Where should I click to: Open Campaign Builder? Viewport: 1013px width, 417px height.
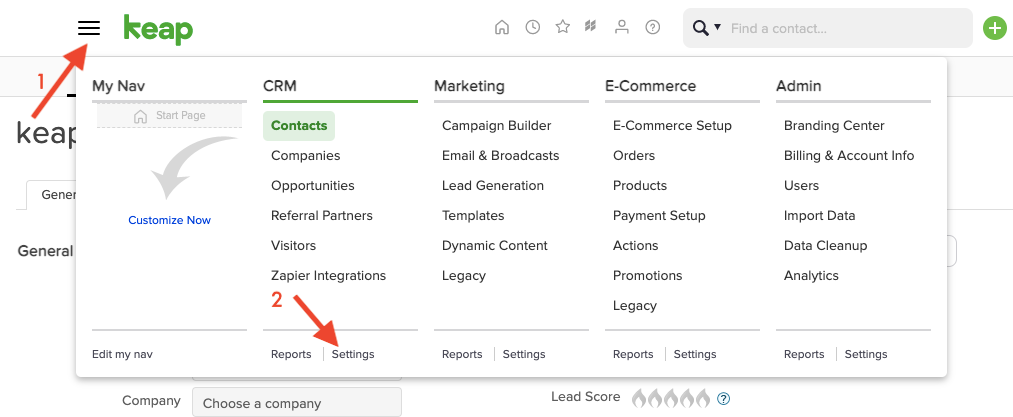pyautogui.click(x=497, y=125)
